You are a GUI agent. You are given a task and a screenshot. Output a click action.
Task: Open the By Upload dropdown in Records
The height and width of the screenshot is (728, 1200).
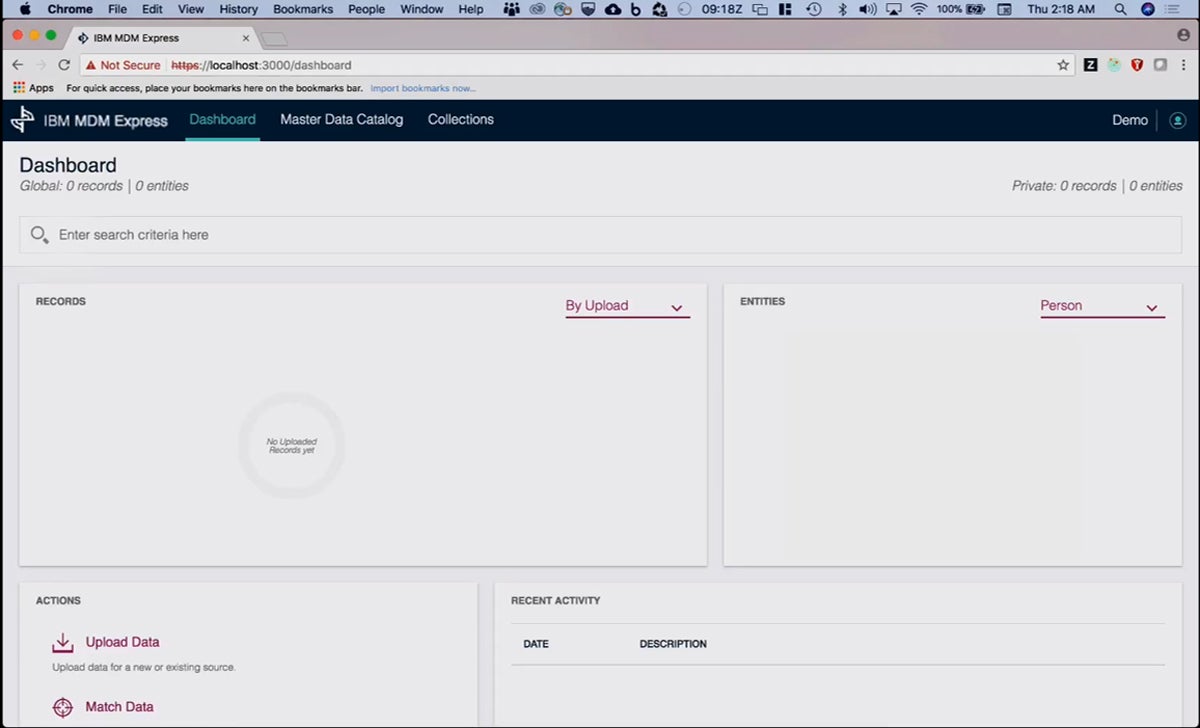click(x=628, y=307)
